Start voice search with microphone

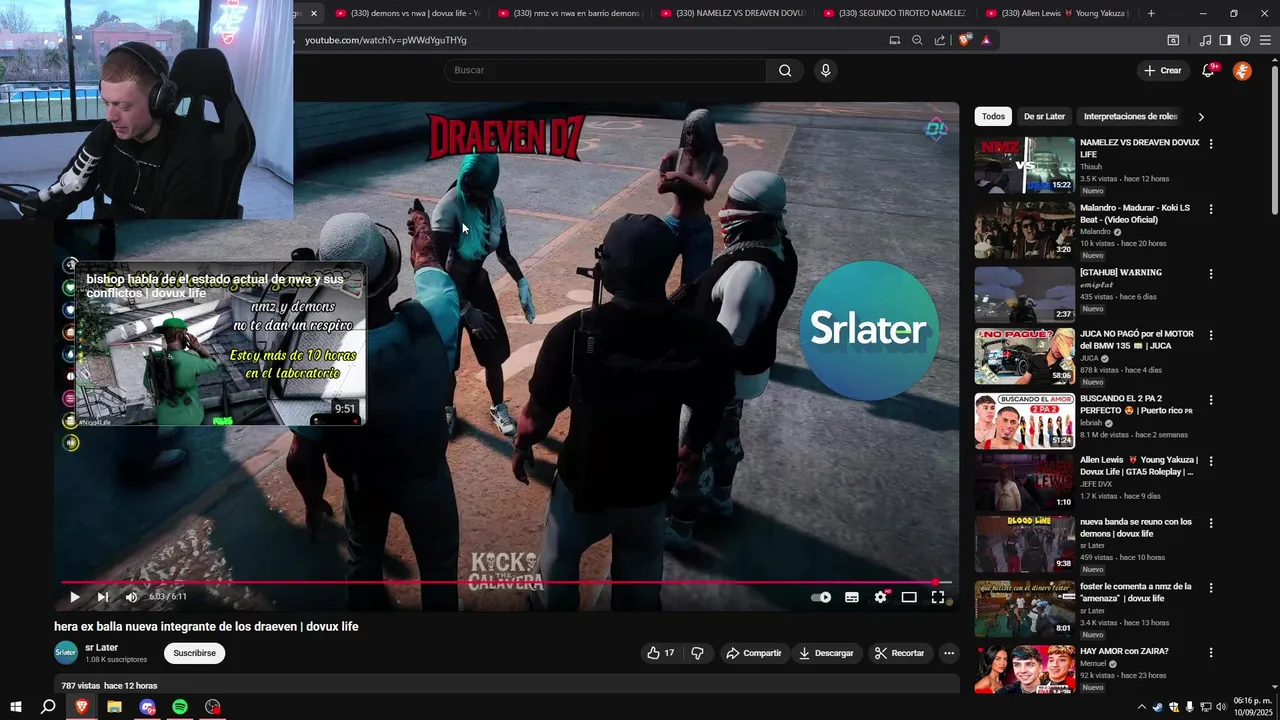pos(825,70)
